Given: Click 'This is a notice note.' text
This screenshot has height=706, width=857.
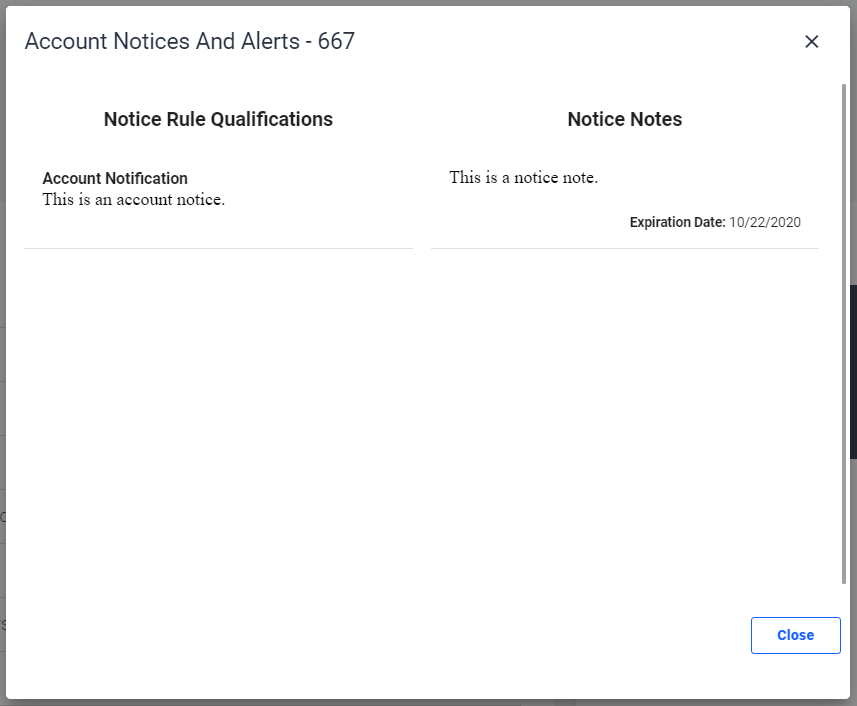Looking at the screenshot, I should tap(524, 178).
